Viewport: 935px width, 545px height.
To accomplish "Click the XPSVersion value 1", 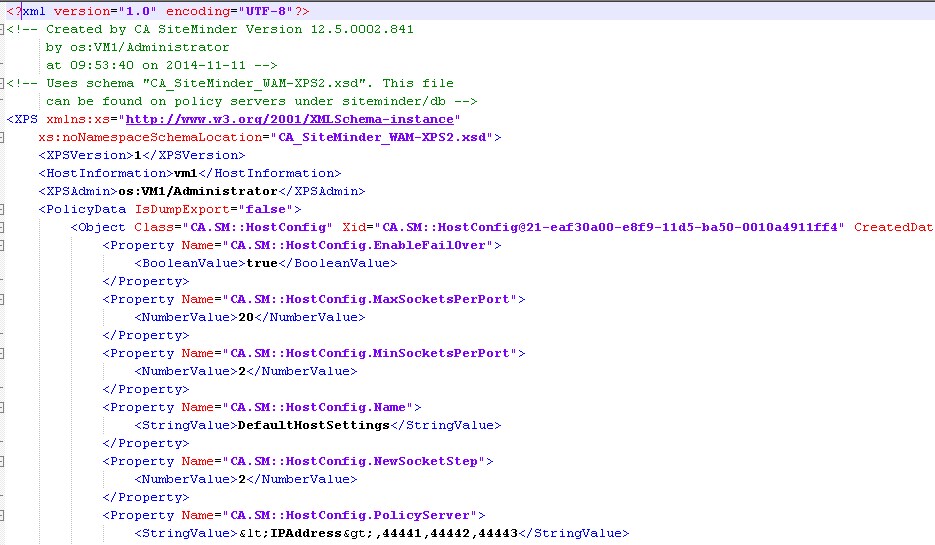I will [138, 155].
